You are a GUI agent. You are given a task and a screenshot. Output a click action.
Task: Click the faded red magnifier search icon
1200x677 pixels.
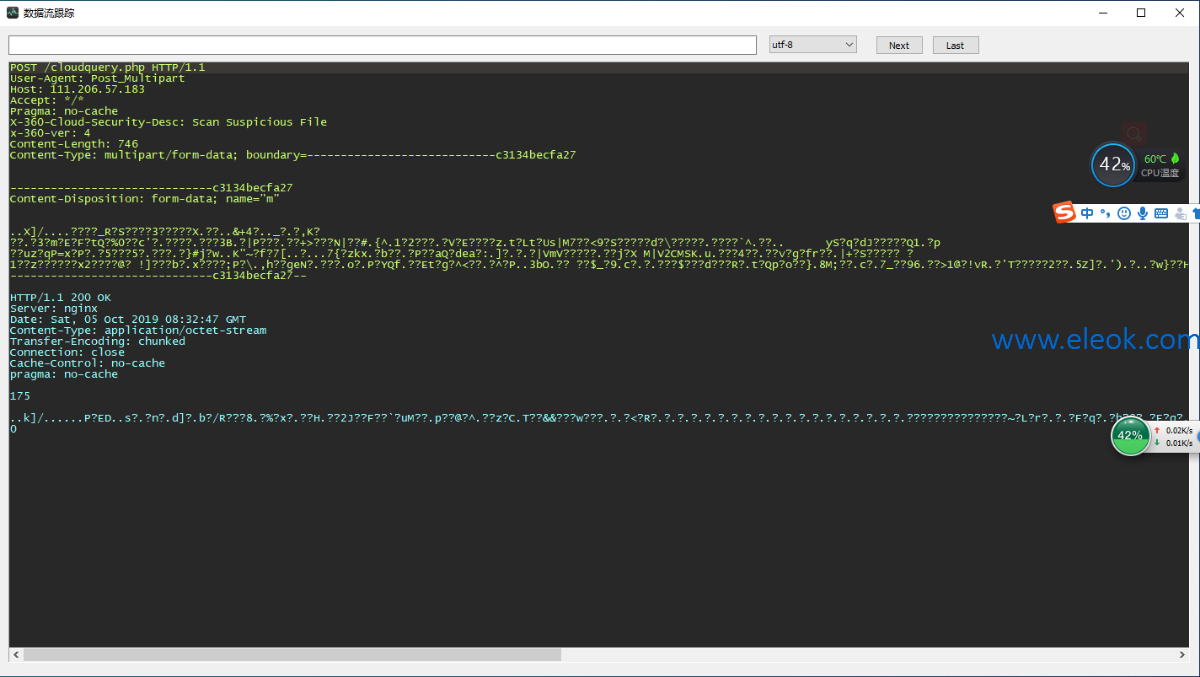(x=1134, y=134)
